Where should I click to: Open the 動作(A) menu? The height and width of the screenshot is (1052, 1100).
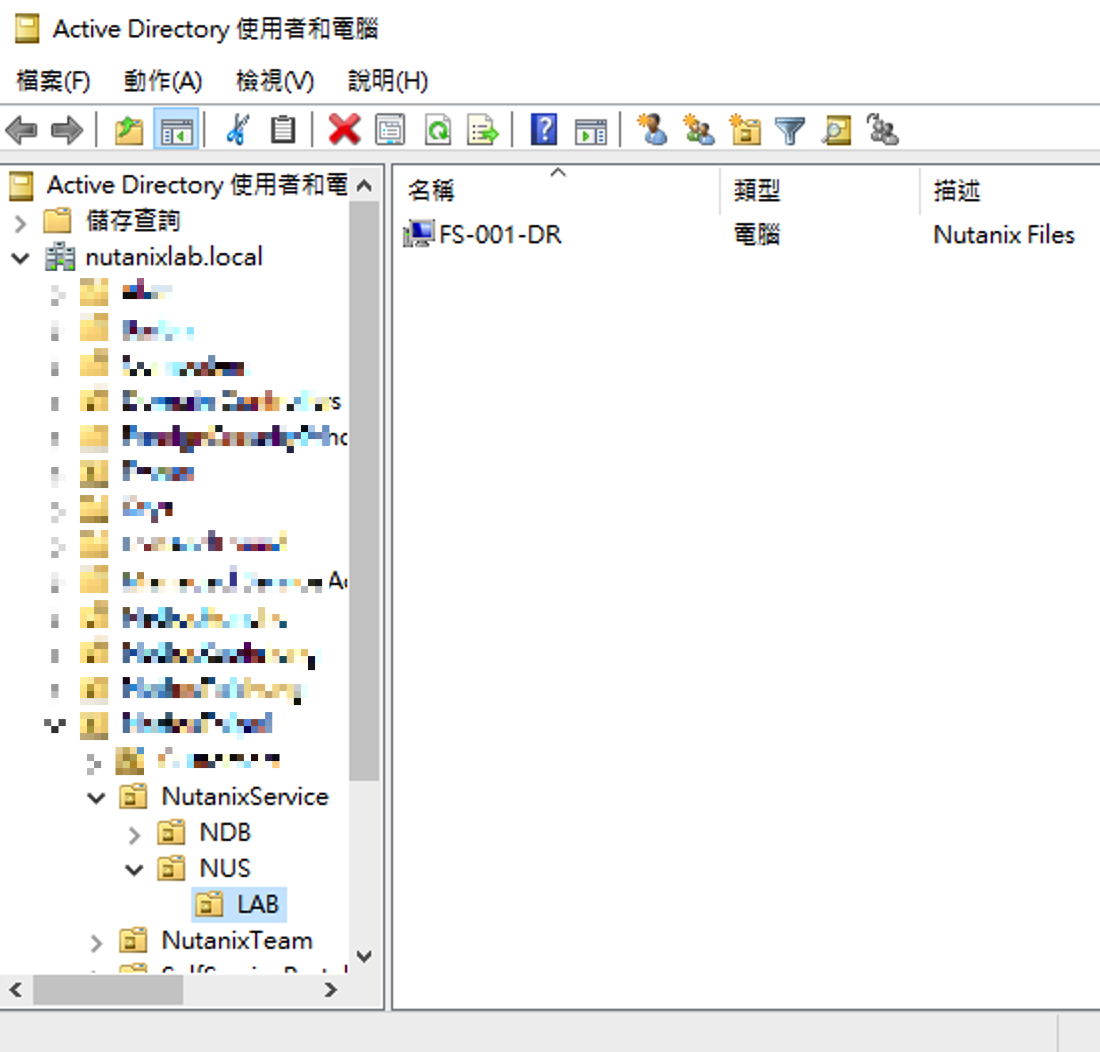coord(163,81)
